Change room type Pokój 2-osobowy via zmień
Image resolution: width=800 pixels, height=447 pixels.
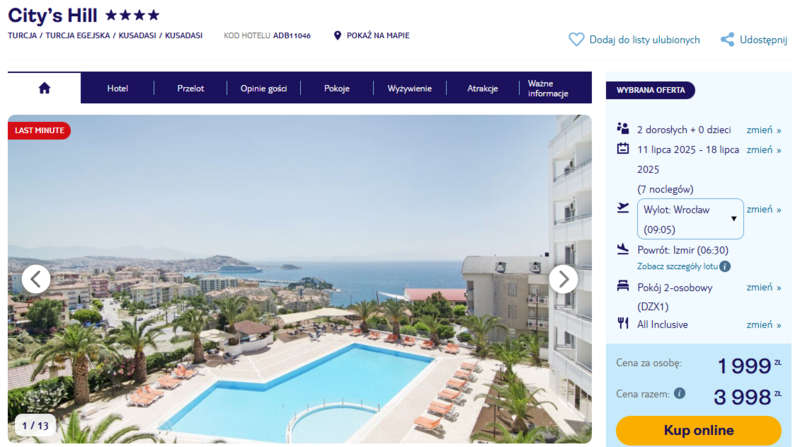coord(764,287)
